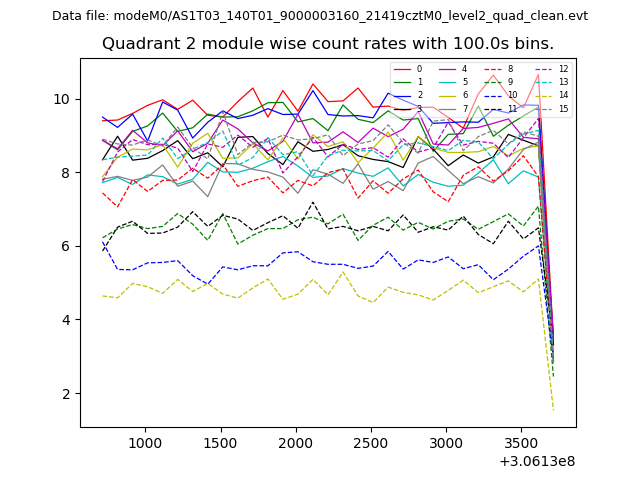
Task: Click the cyan legend marker for module 5
Action: [448, 82]
